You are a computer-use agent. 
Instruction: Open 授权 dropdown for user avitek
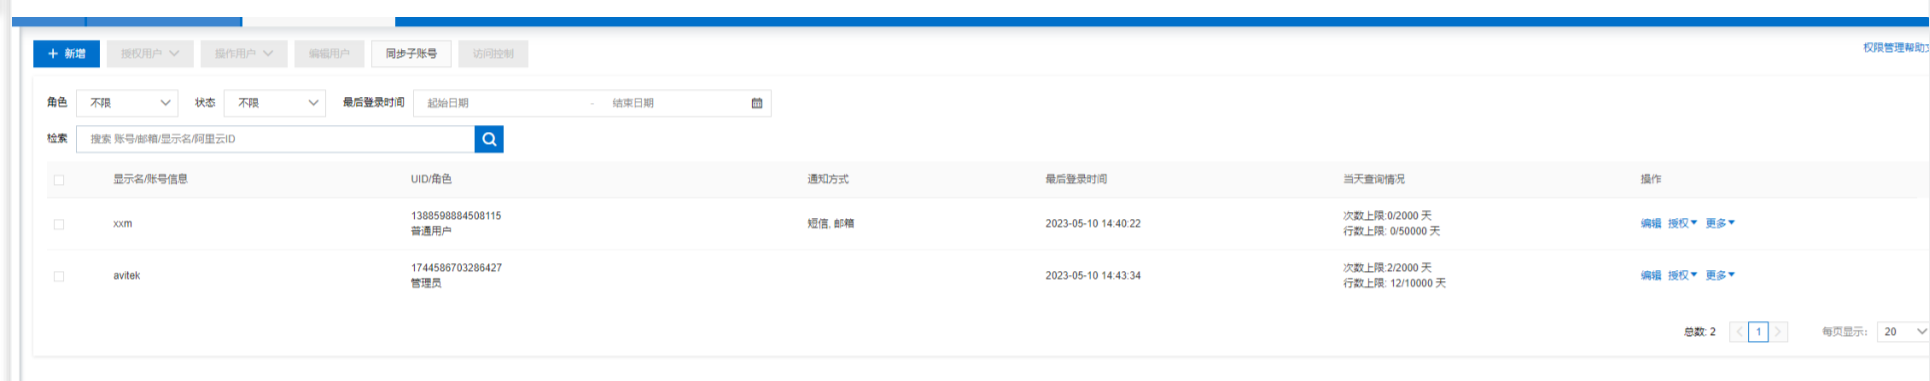point(1682,276)
